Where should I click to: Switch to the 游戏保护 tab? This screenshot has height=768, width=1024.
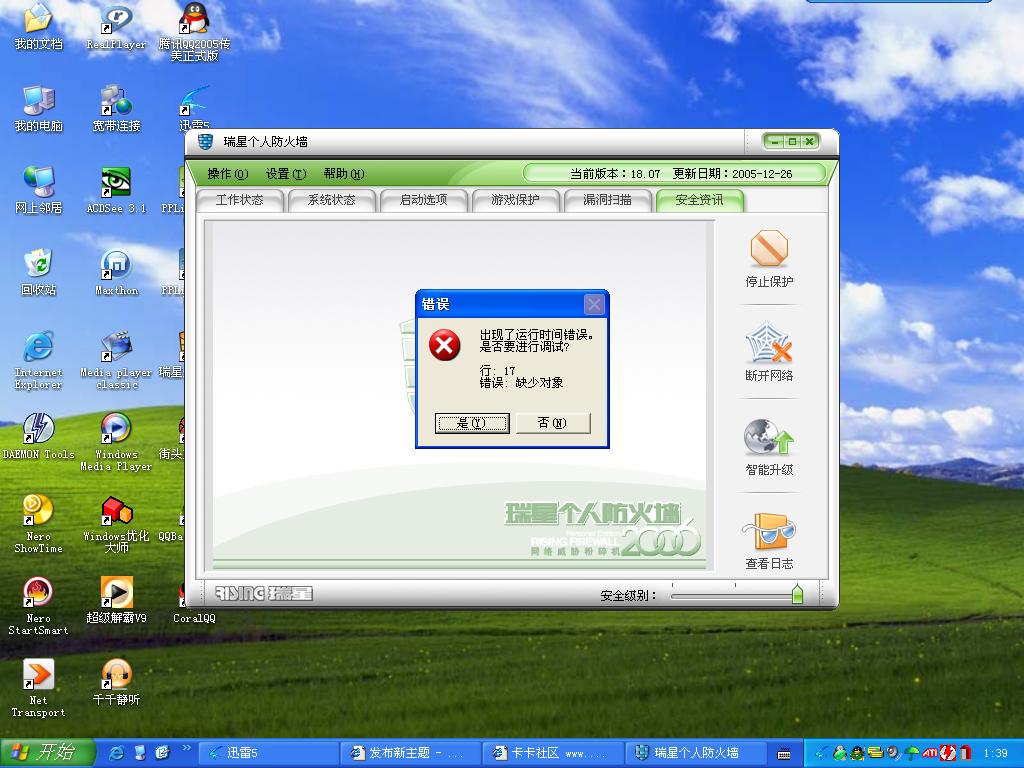coord(515,200)
